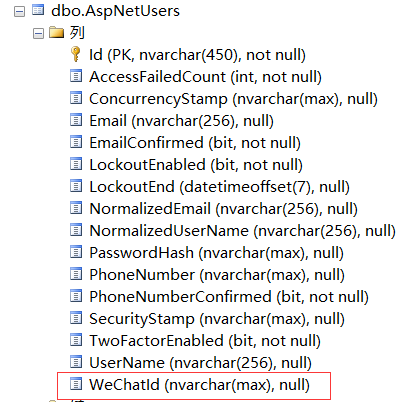Select the 列 folder label
Viewport: 401px width, 402px height.
click(x=77, y=33)
